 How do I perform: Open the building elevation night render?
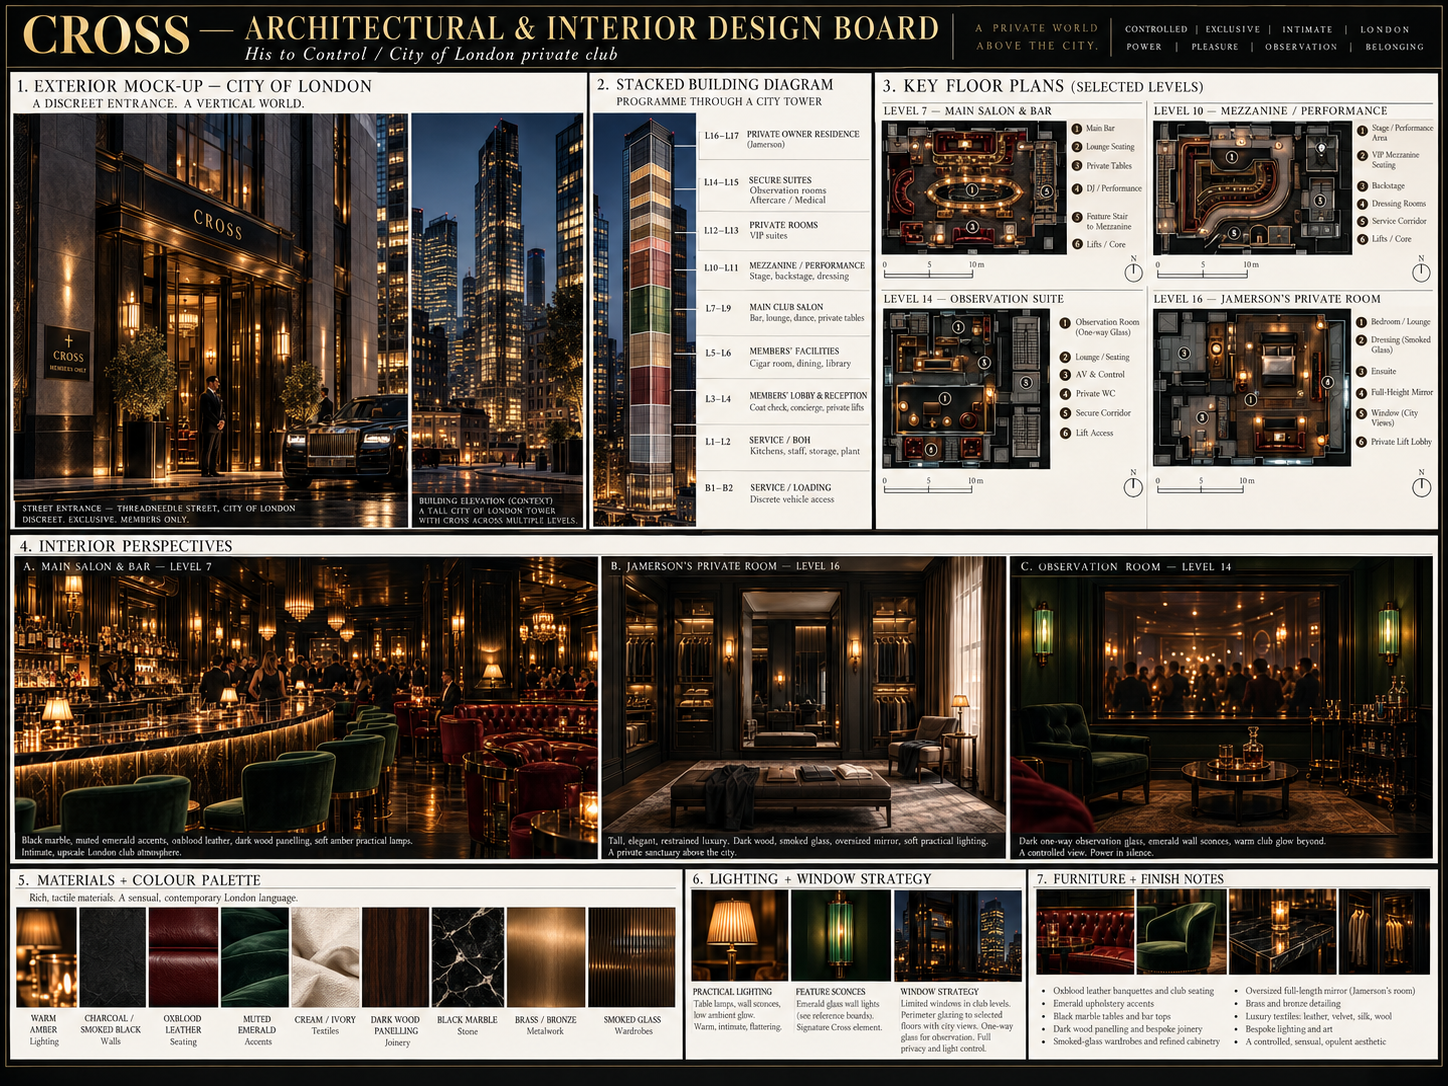(497, 320)
